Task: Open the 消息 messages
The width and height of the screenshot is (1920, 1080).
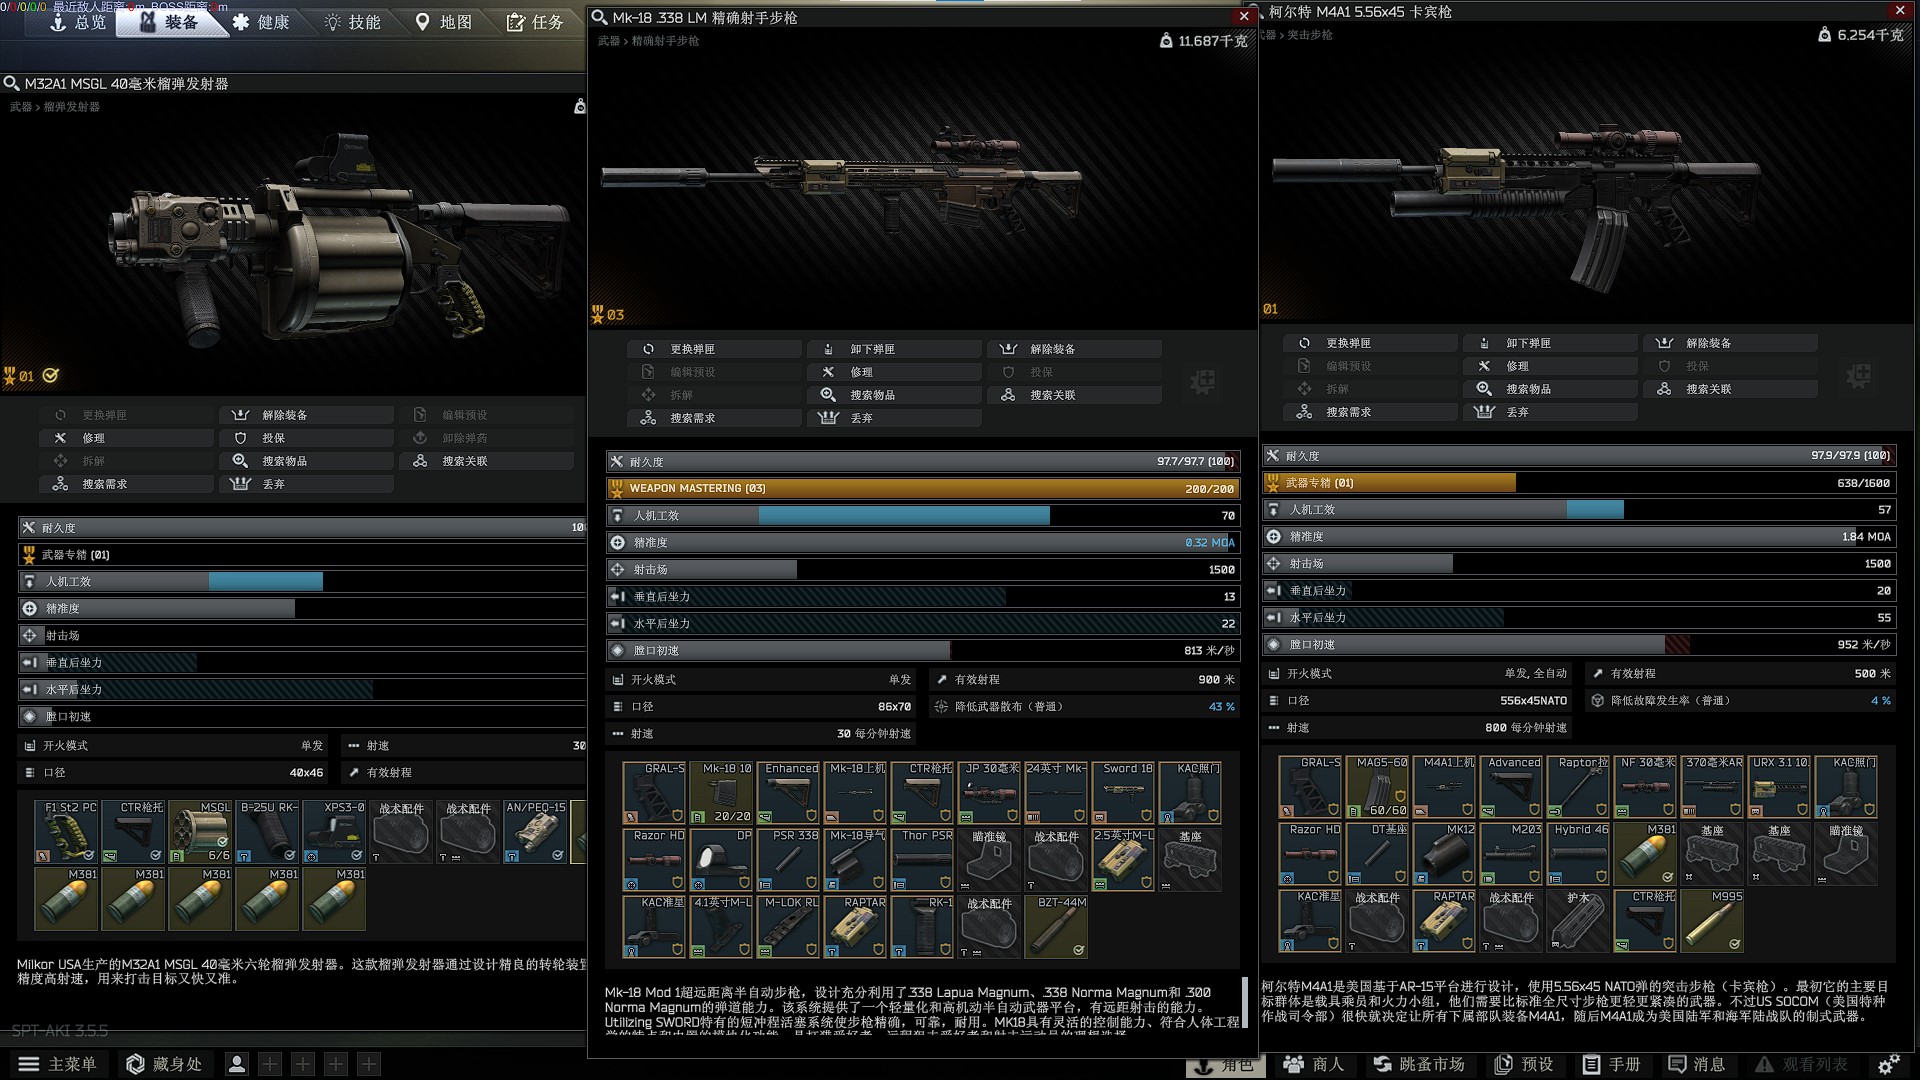Action: coord(1697,1064)
